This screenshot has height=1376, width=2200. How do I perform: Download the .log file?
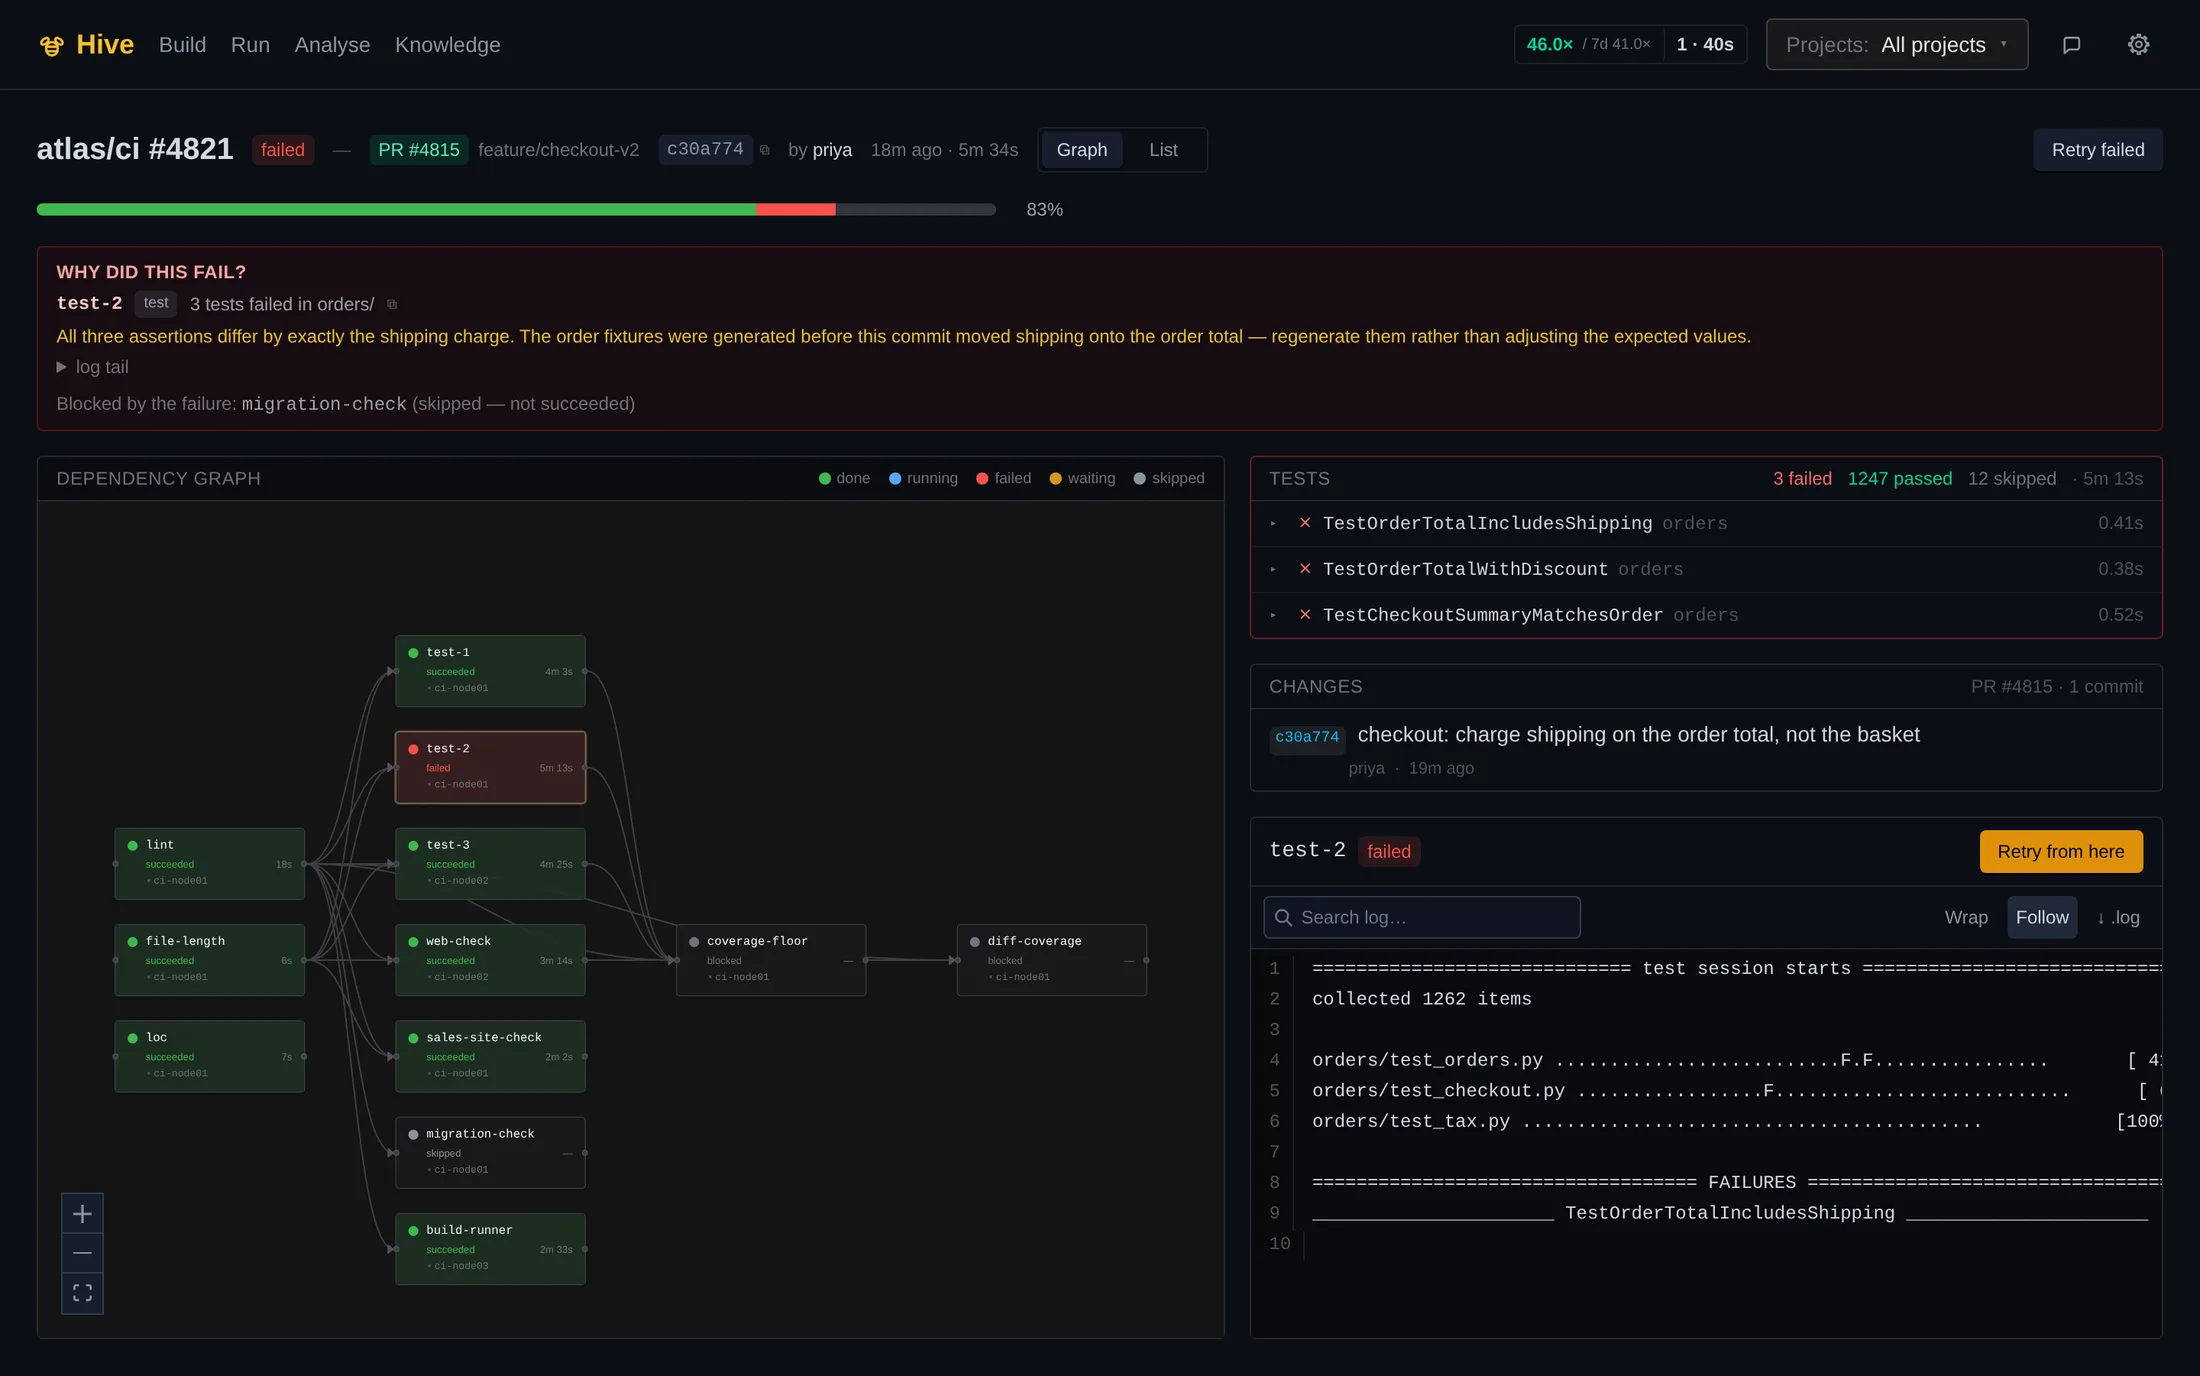pos(2118,917)
